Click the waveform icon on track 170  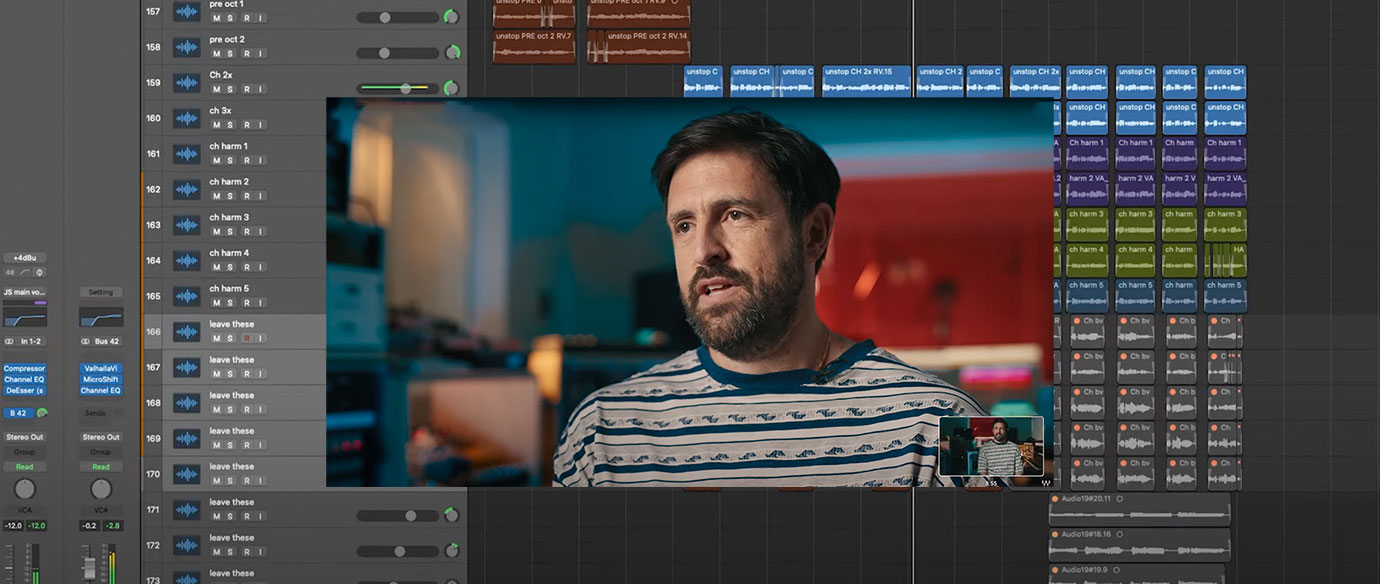[x=187, y=474]
